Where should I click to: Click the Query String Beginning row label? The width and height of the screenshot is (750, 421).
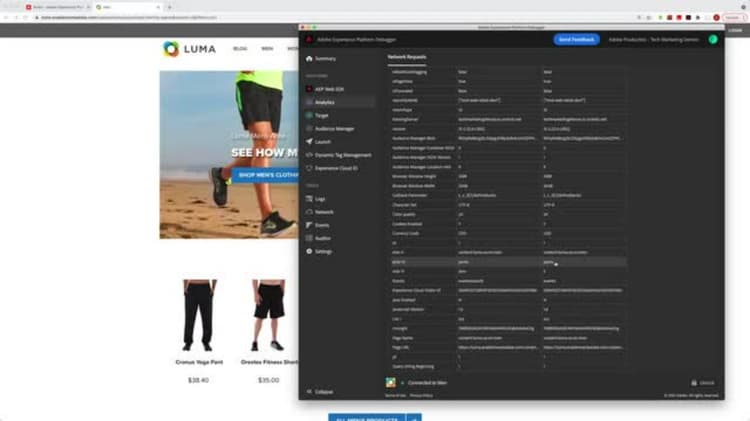click(x=413, y=366)
